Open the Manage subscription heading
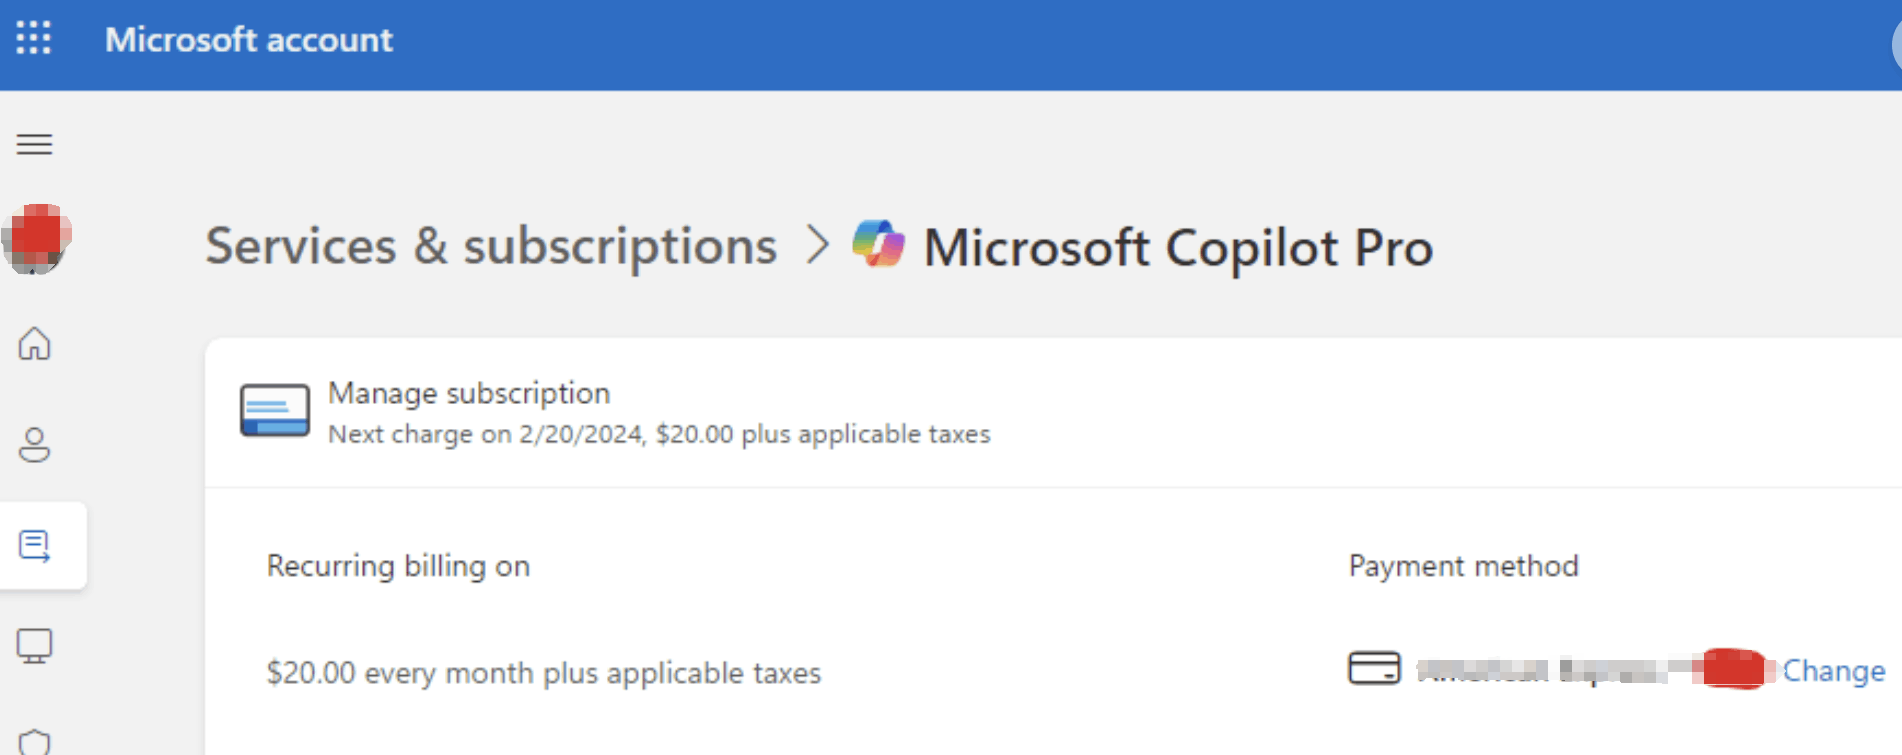Image resolution: width=1902 pixels, height=755 pixels. click(469, 393)
